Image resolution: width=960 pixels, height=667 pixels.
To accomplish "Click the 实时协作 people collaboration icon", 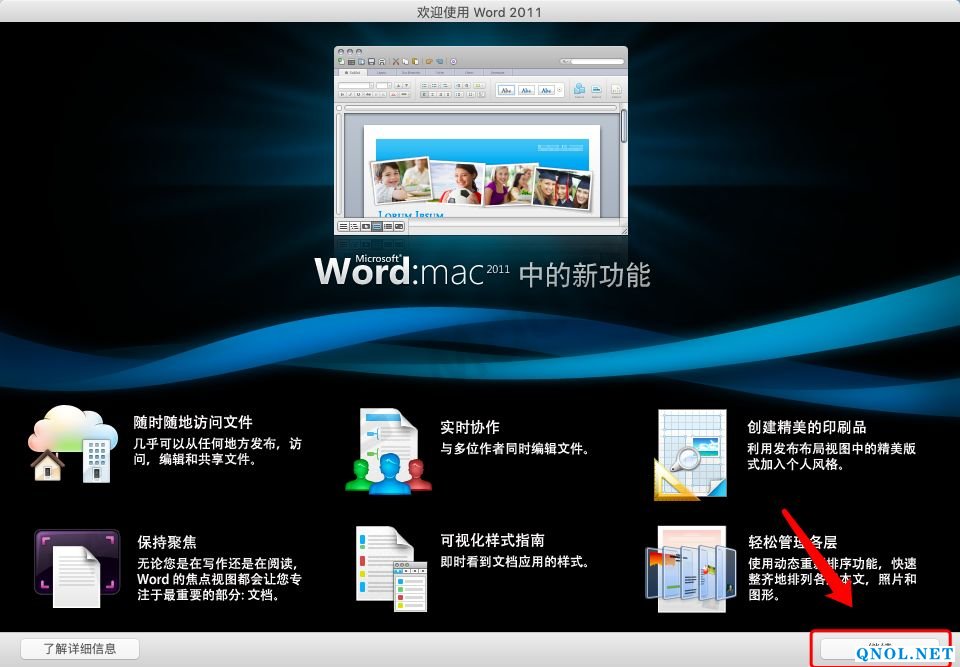I will pos(388,452).
